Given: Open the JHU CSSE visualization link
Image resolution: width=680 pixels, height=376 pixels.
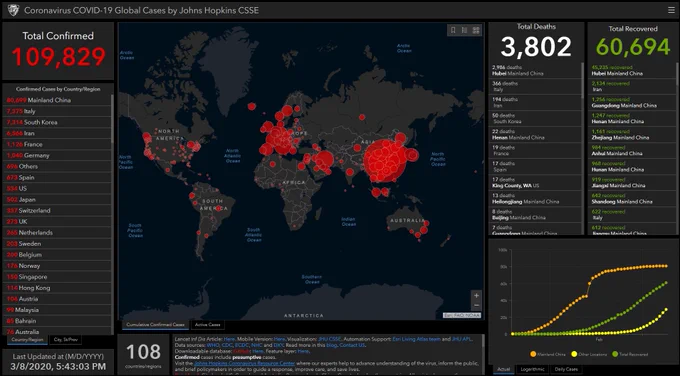Looking at the screenshot, I should pyautogui.click(x=330, y=339).
